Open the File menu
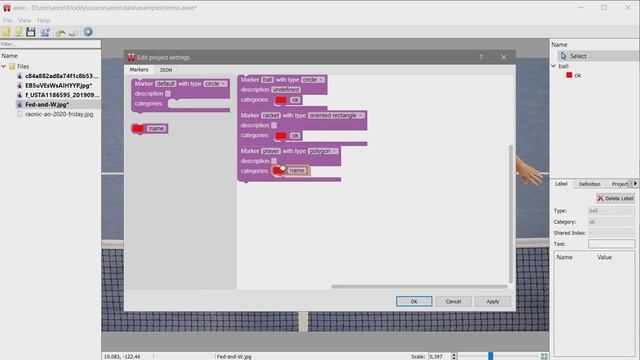640x360 pixels. (7, 20)
